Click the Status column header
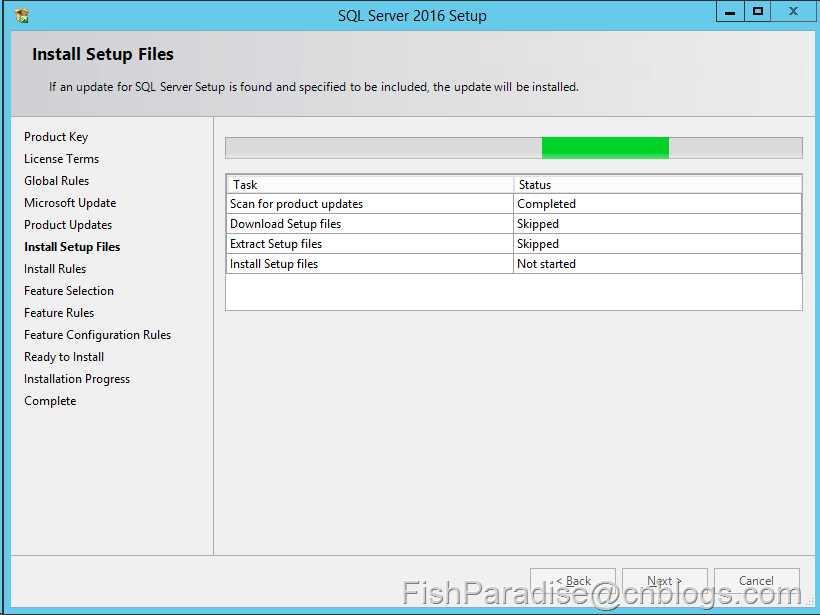Viewport: 820px width, 615px height. (x=657, y=185)
